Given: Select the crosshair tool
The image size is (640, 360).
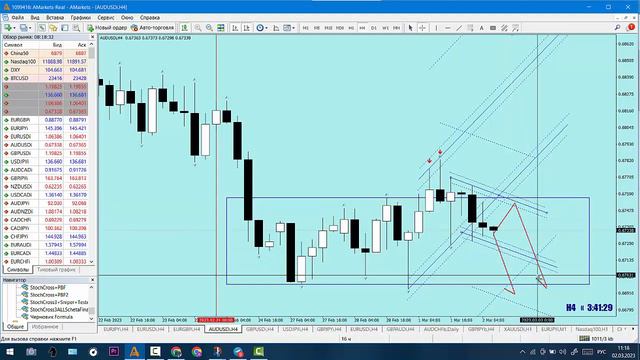Looking at the screenshot, I should click(x=422, y=28).
